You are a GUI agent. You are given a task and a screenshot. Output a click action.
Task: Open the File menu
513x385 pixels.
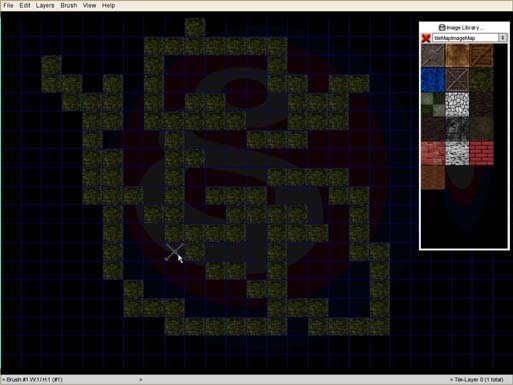8,5
